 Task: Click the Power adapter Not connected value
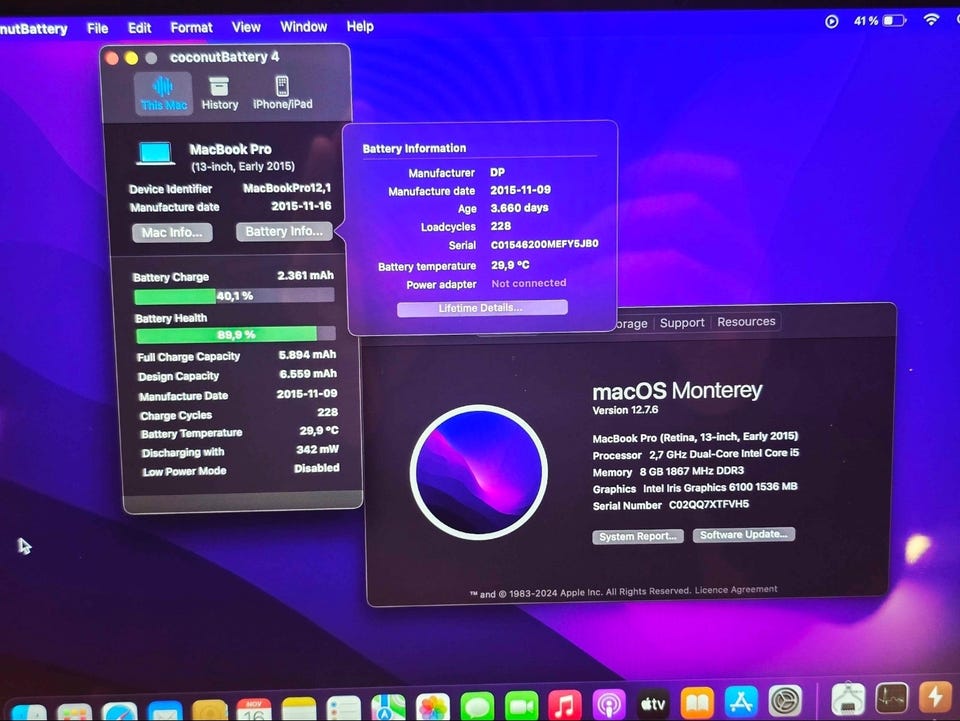pos(529,283)
